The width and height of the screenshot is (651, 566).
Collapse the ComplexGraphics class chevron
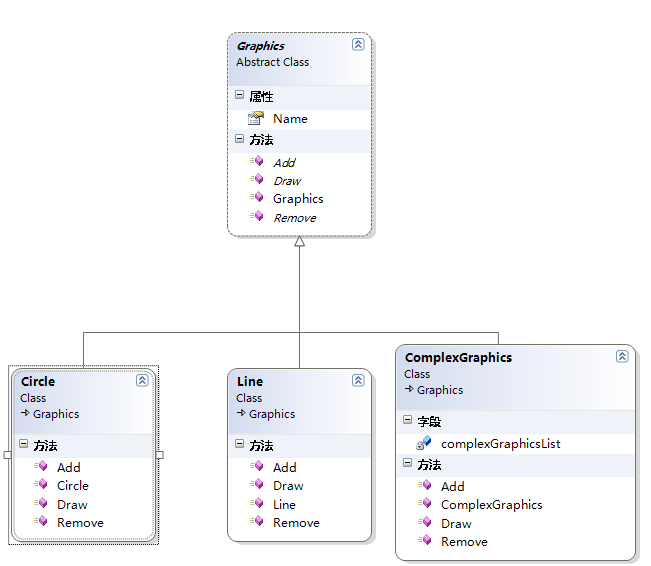click(x=622, y=356)
